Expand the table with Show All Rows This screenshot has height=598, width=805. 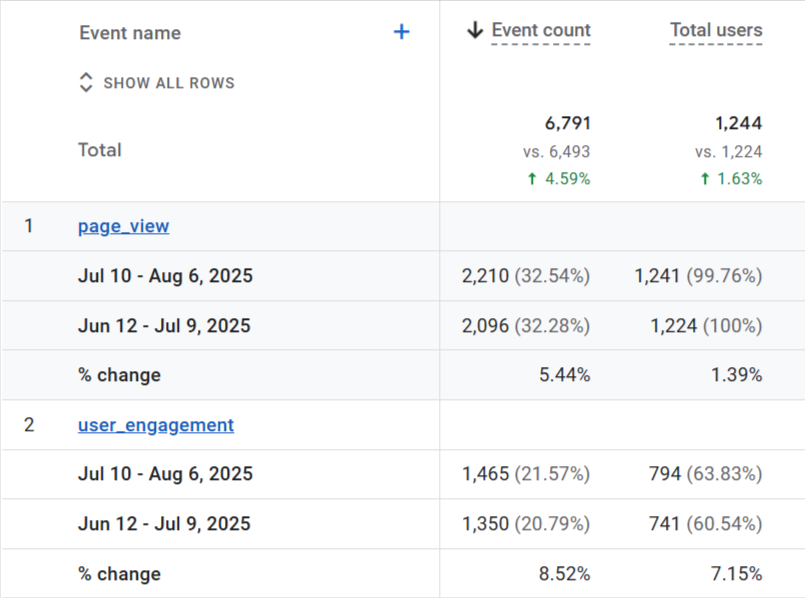tap(157, 83)
